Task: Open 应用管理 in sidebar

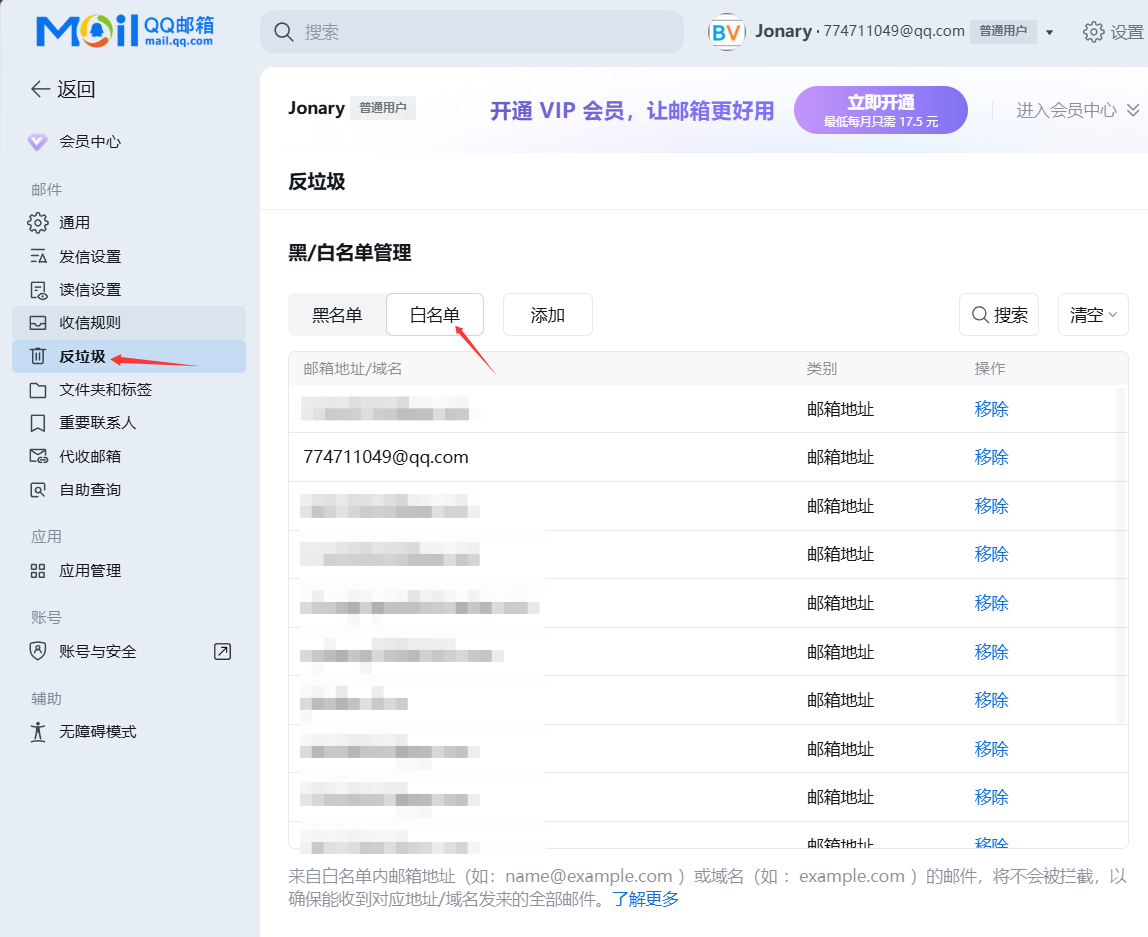Action: pos(129,571)
